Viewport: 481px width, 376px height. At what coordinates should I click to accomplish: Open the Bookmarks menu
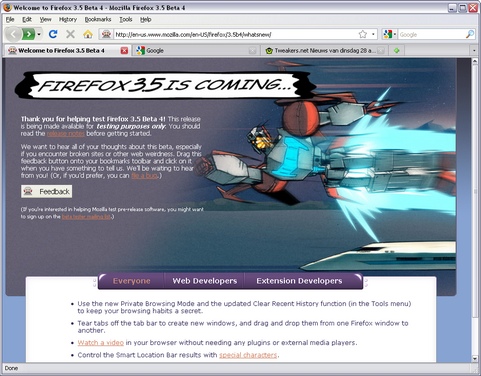pyautogui.click(x=98, y=19)
